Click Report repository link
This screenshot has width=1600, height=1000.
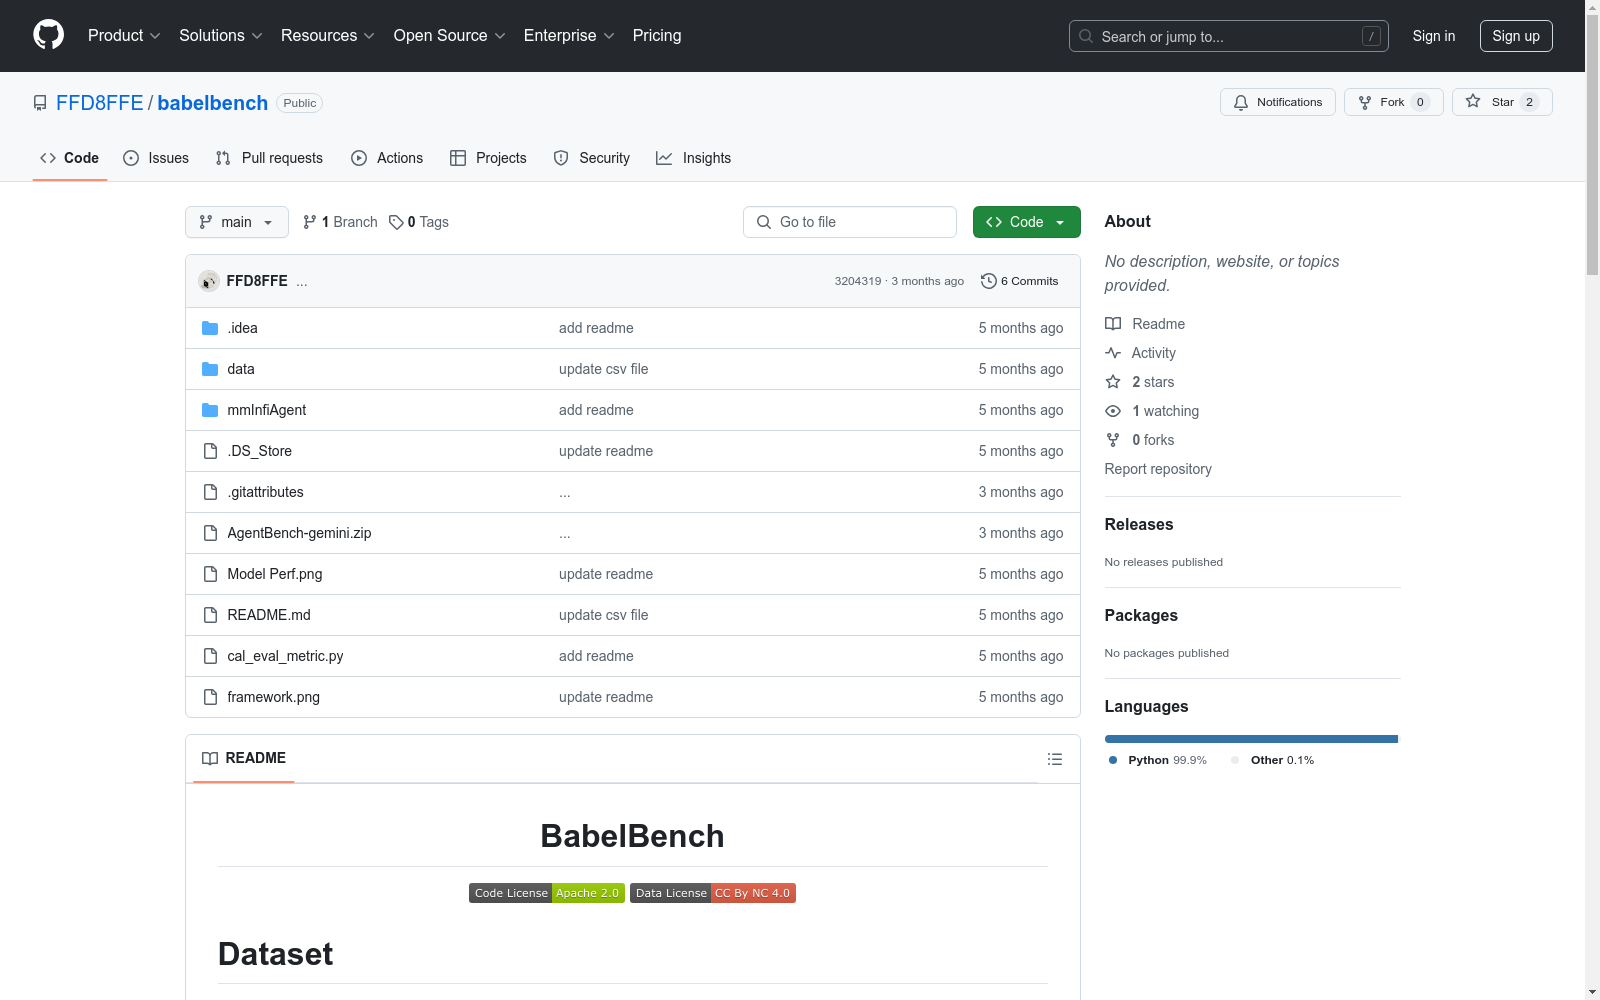coord(1158,469)
